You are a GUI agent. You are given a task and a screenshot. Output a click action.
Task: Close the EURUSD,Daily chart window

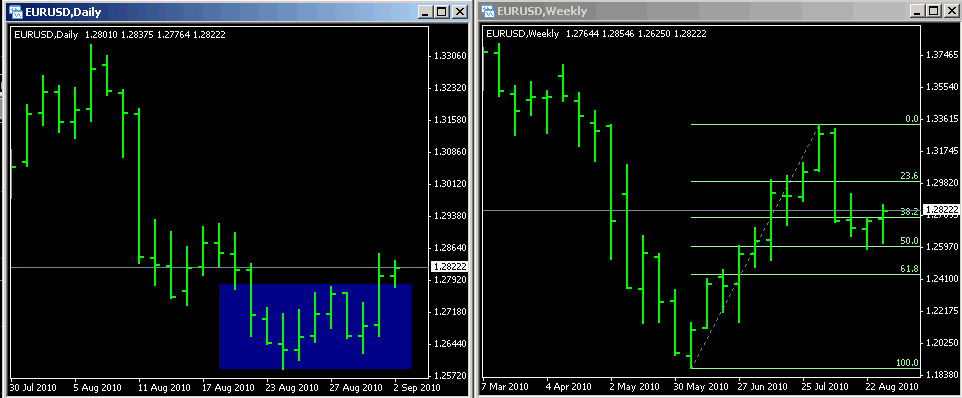click(460, 12)
